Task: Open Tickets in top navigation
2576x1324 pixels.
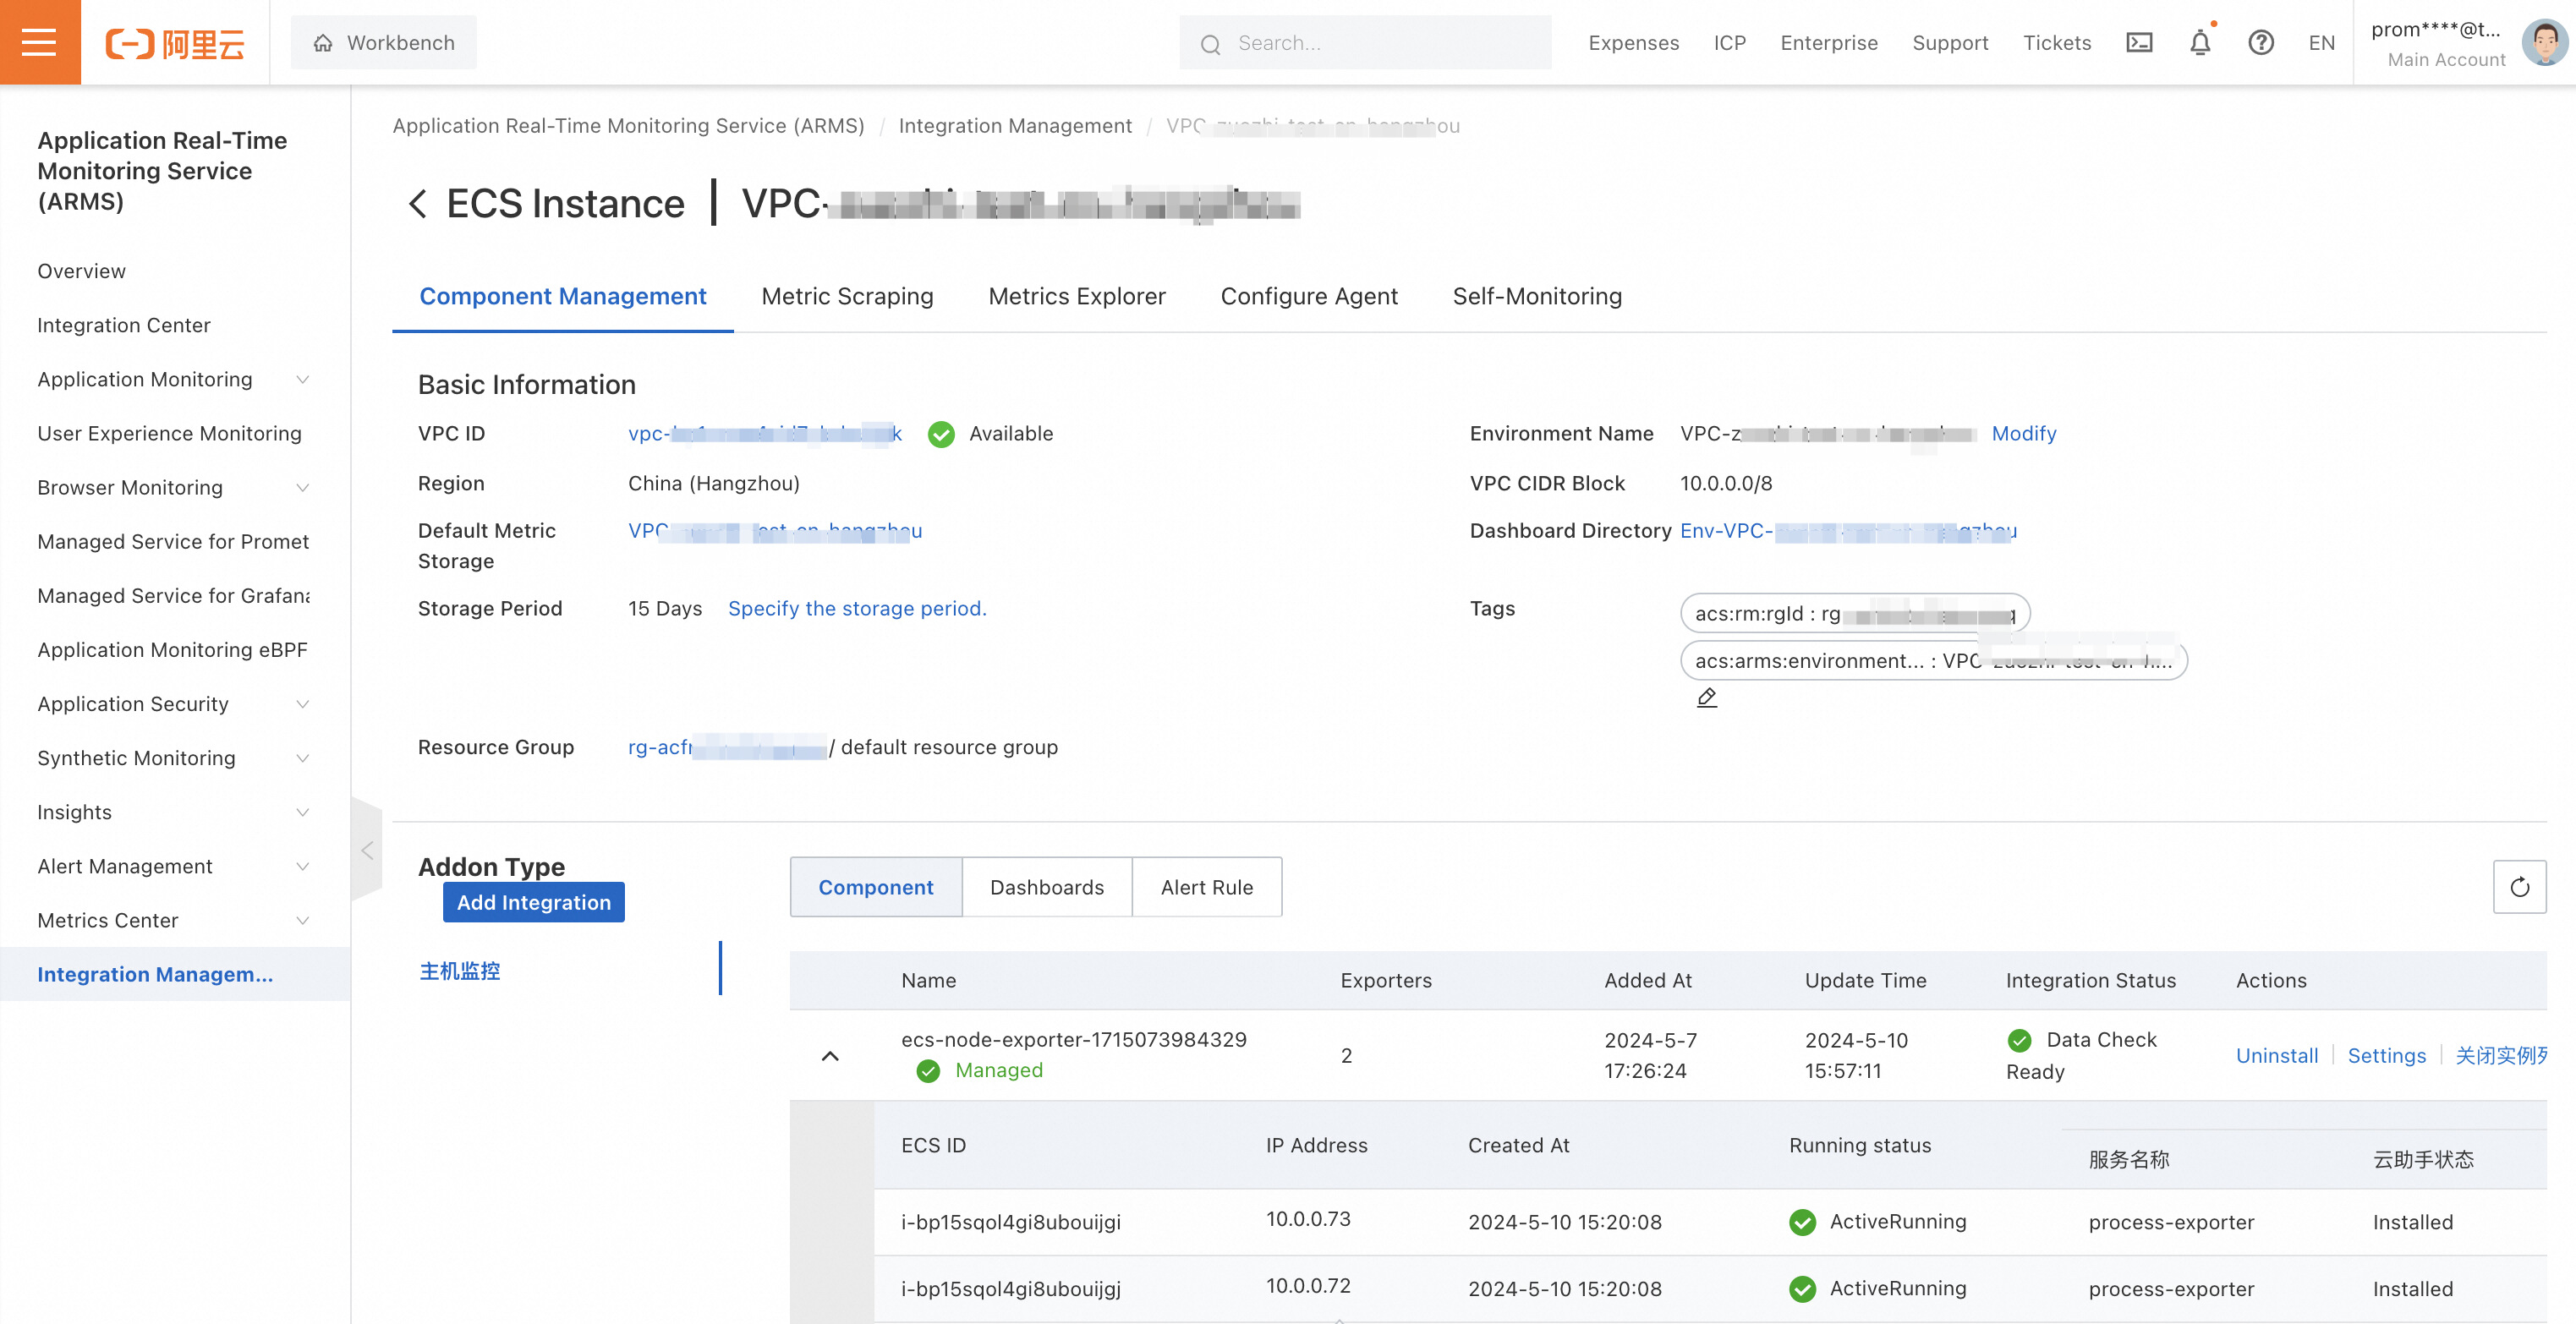Action: (x=2057, y=43)
